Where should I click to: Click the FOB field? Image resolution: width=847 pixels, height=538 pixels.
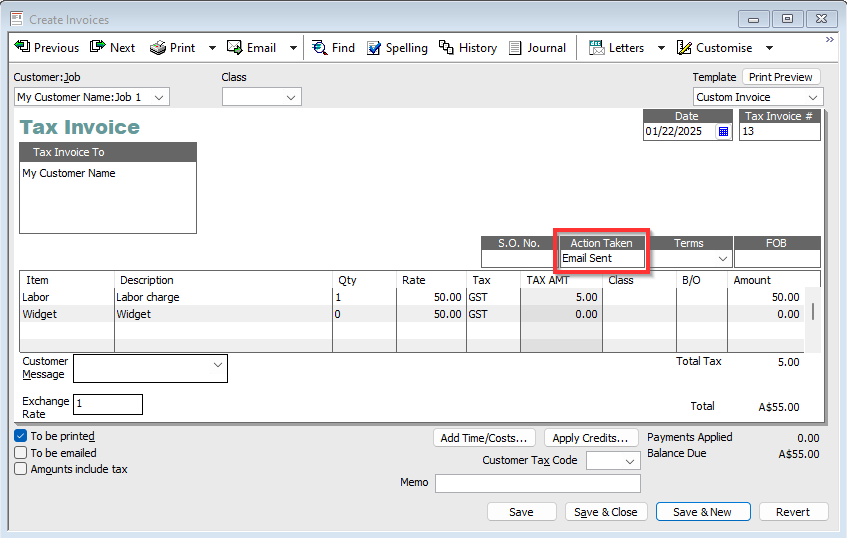tap(777, 259)
